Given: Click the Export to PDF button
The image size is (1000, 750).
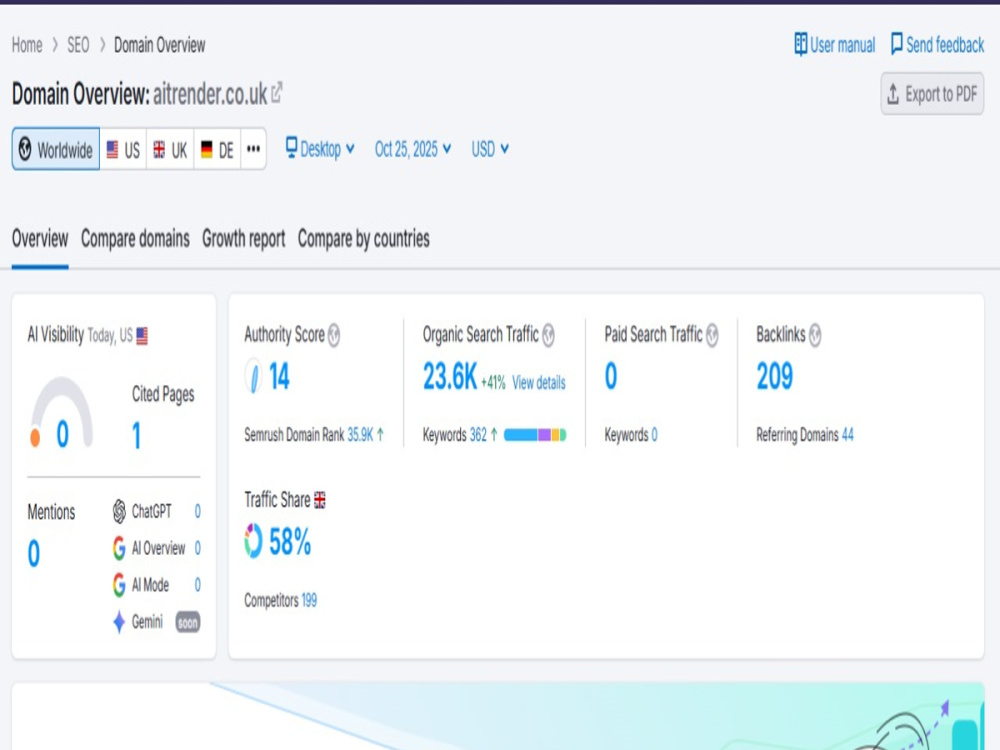Looking at the screenshot, I should 932,94.
